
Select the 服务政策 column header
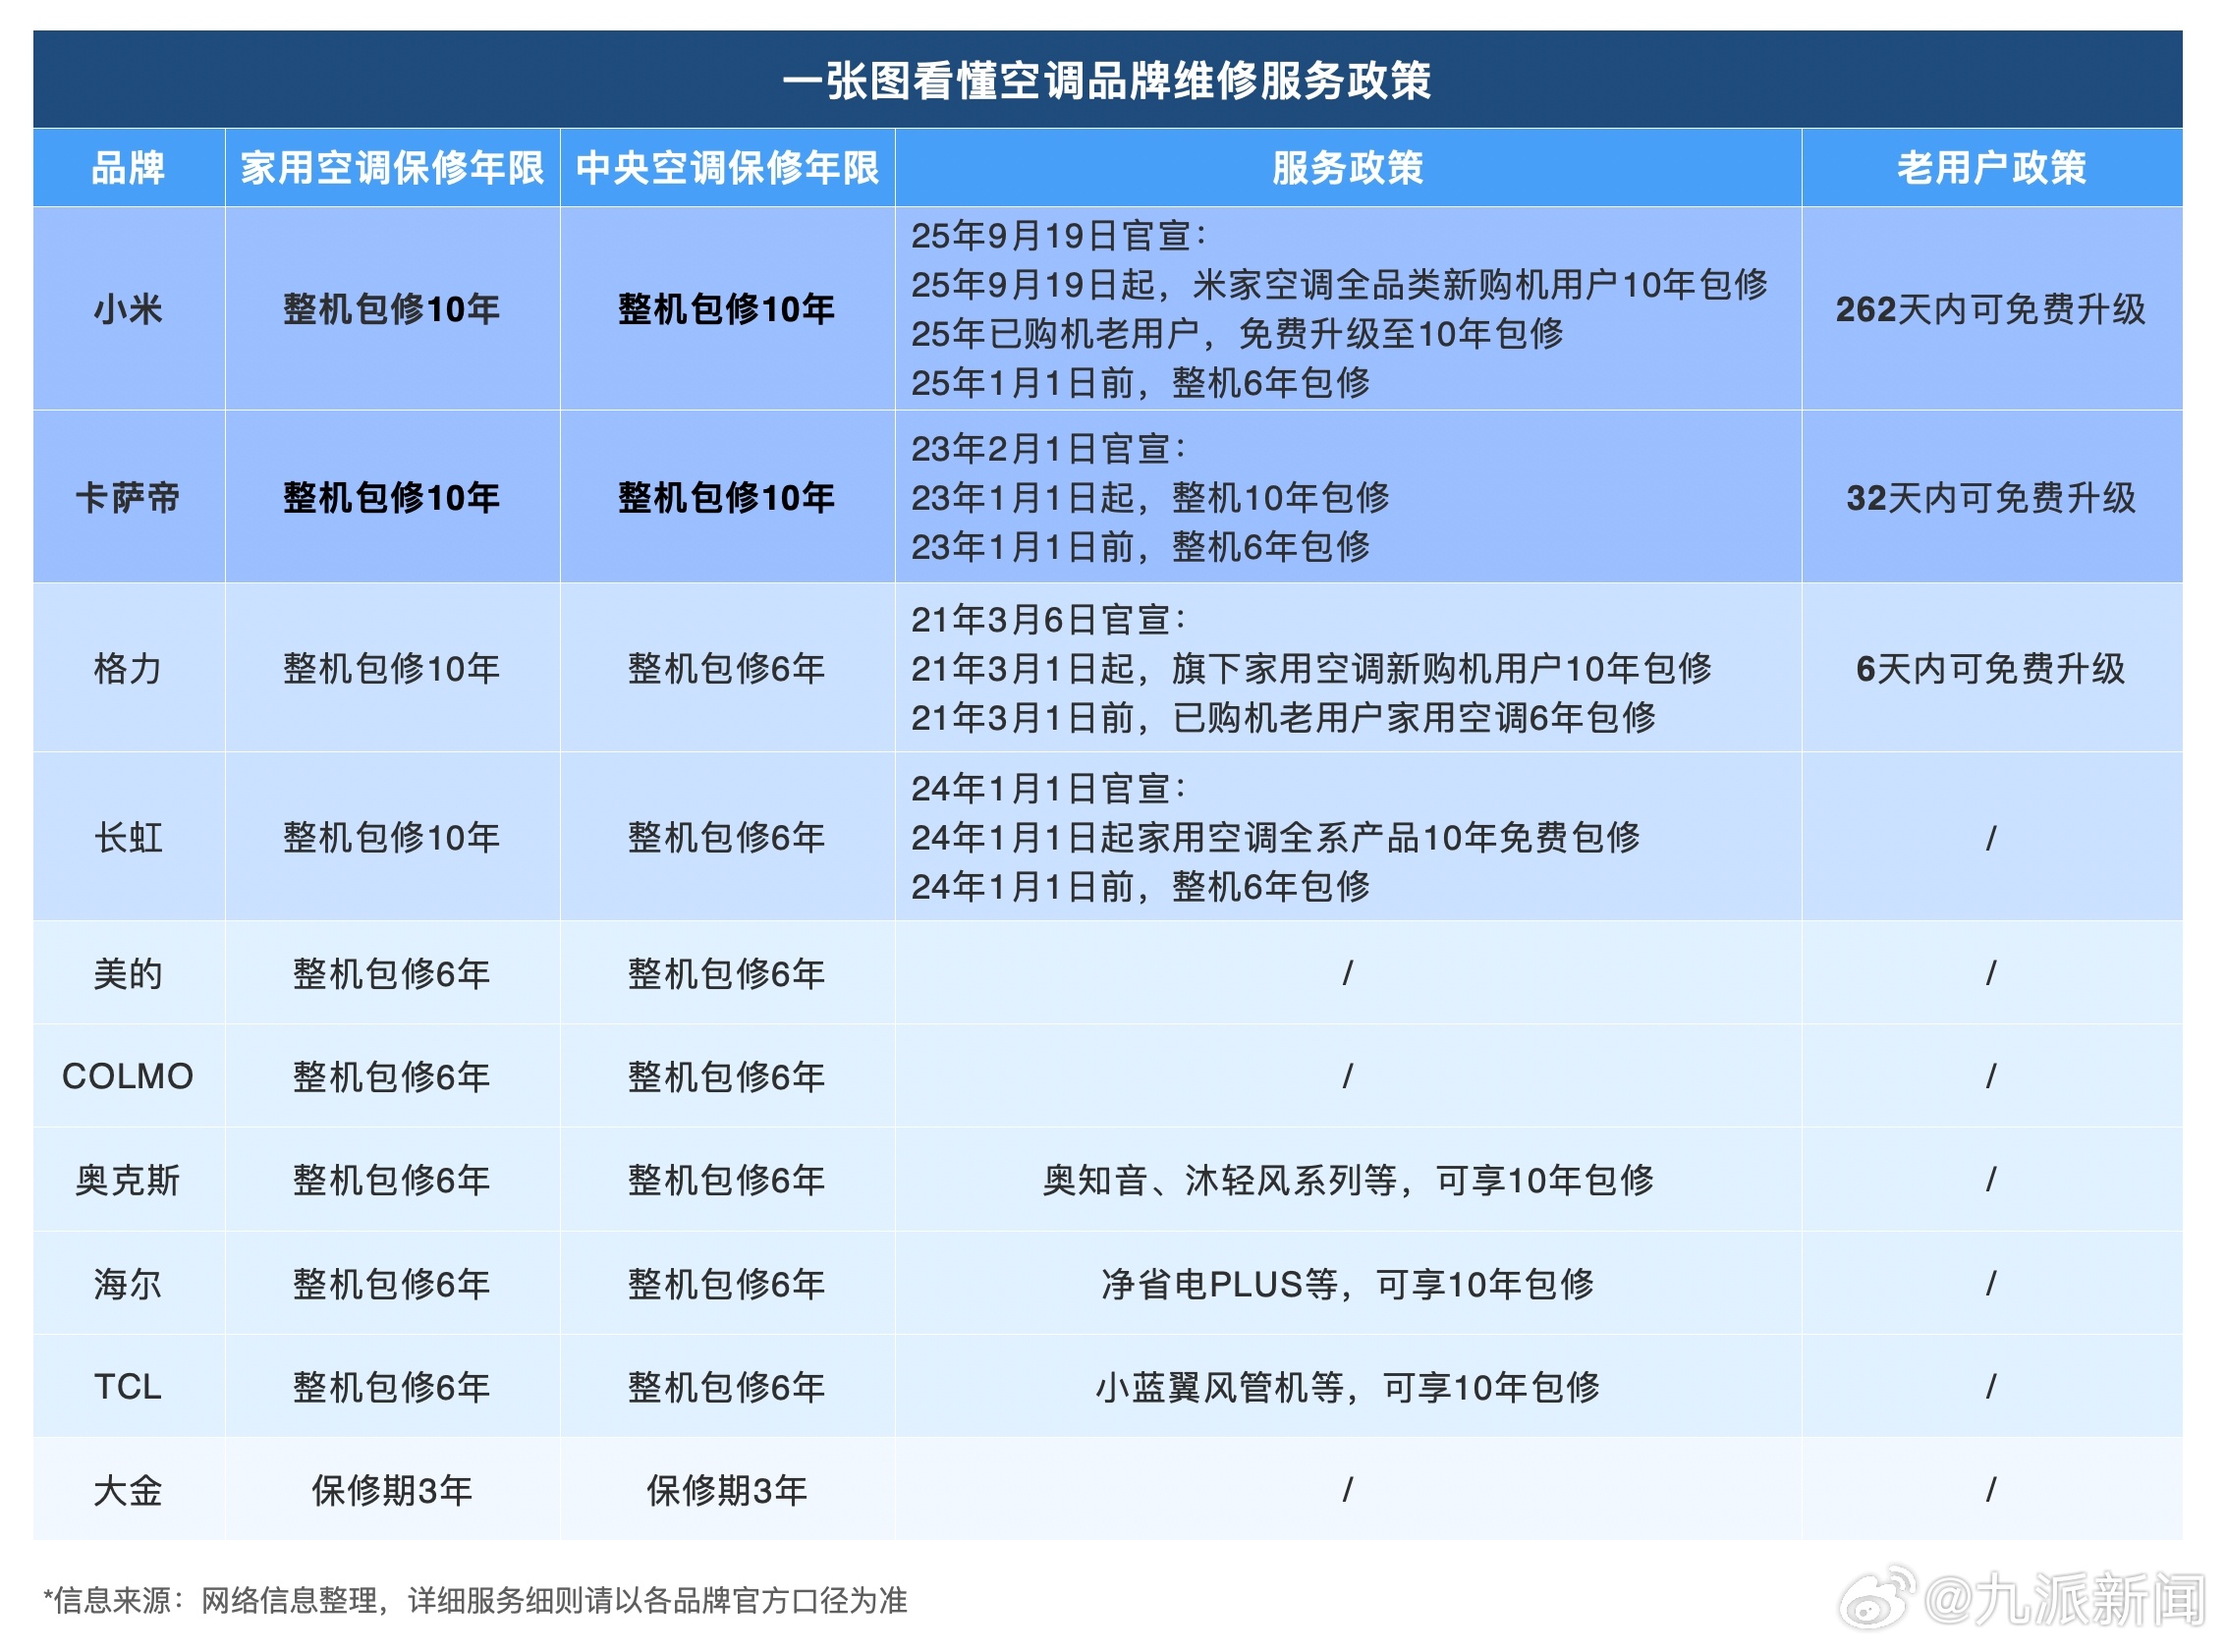click(x=1347, y=168)
